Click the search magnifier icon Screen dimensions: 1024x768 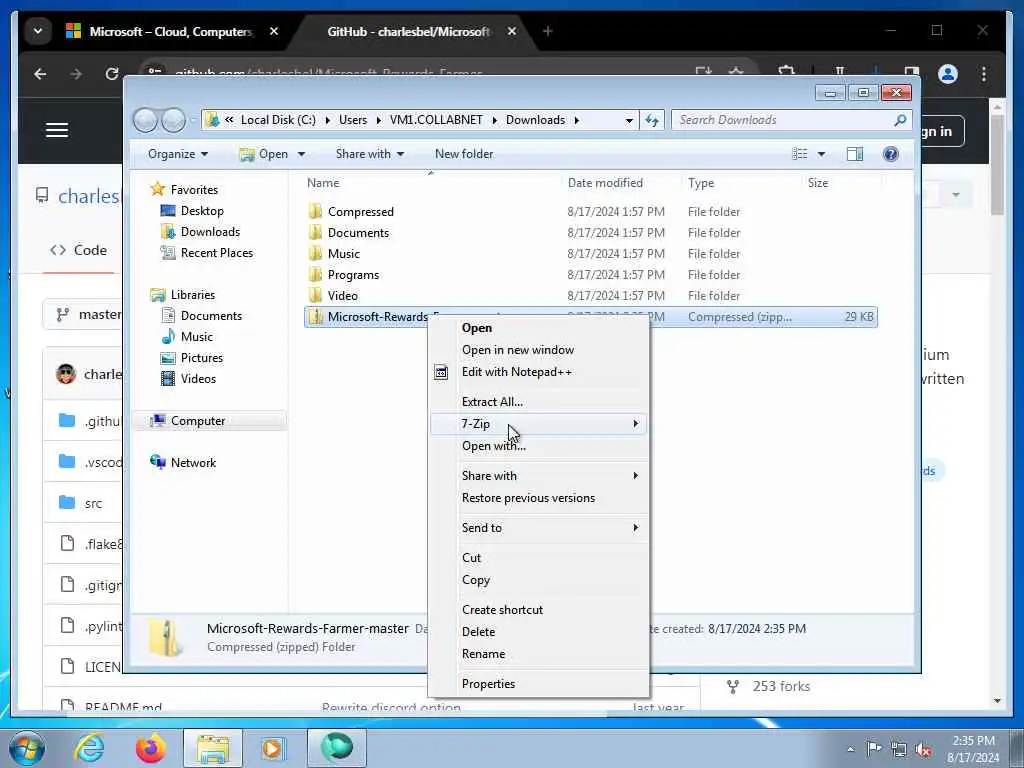click(900, 120)
